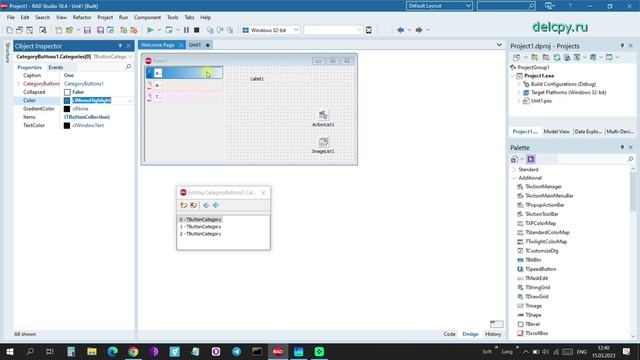Open the File menu
Image resolution: width=640 pixels, height=360 pixels.
11,18
